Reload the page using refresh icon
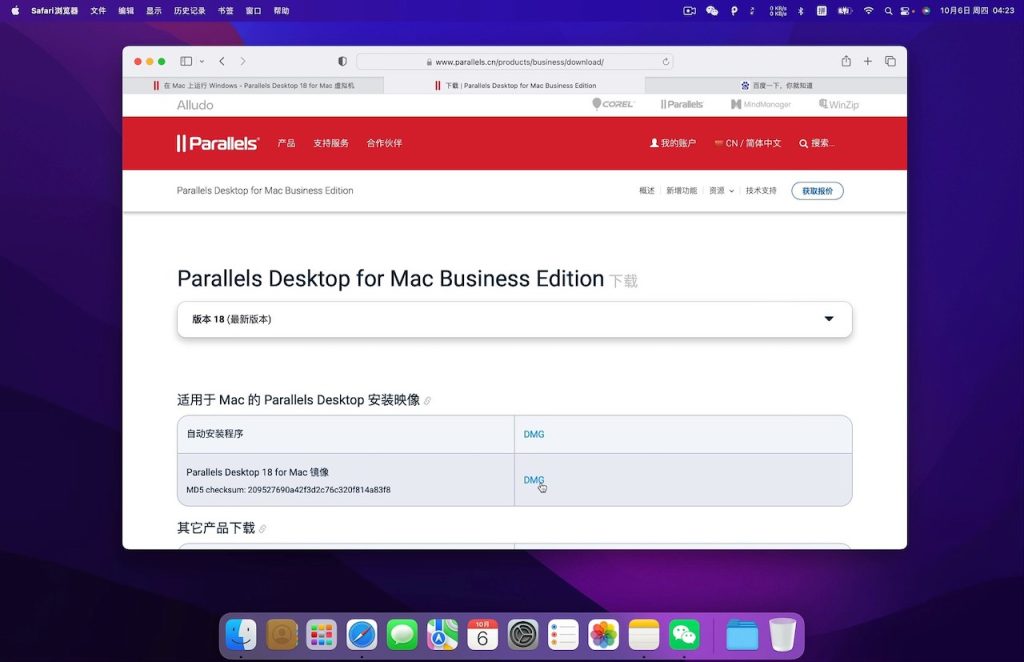1024x662 pixels. 665,62
